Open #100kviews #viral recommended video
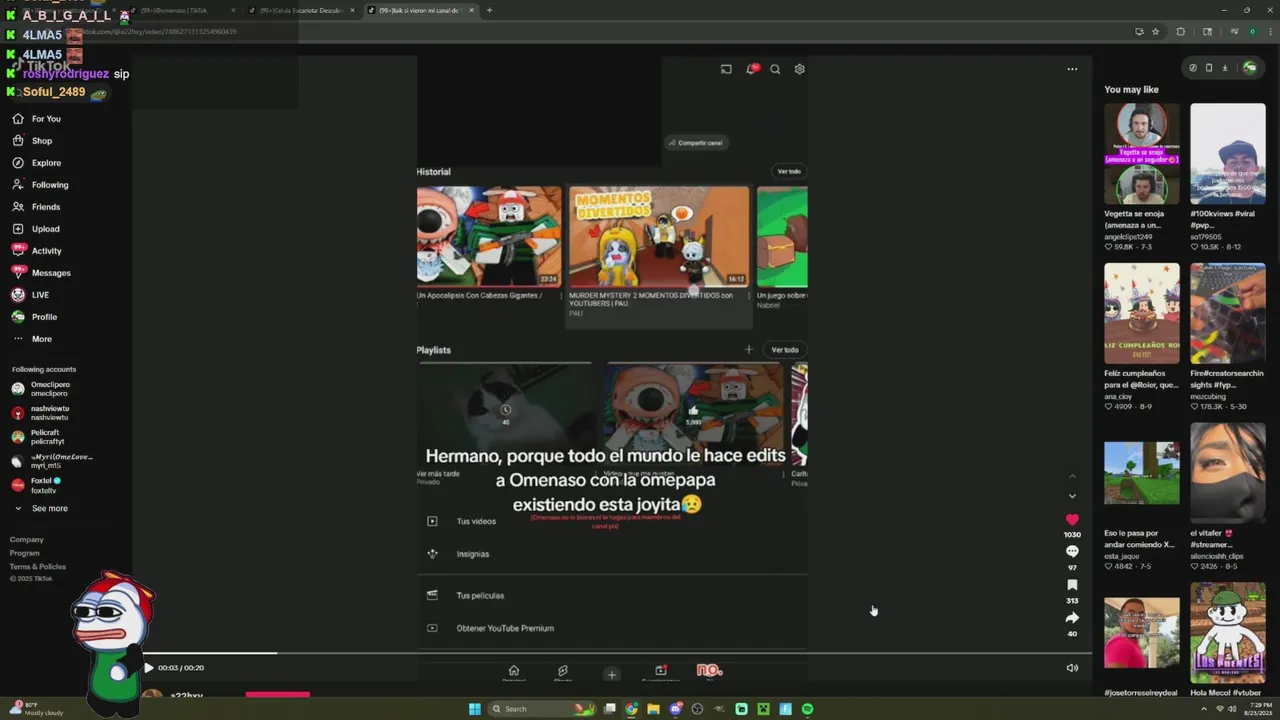The image size is (1280, 720). pos(1227,153)
